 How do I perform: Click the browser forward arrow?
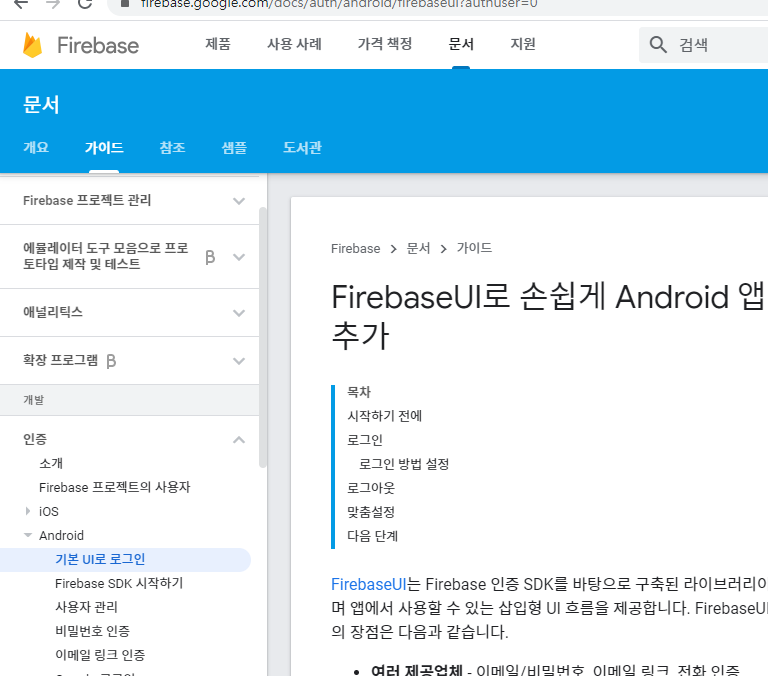pyautogui.click(x=53, y=4)
